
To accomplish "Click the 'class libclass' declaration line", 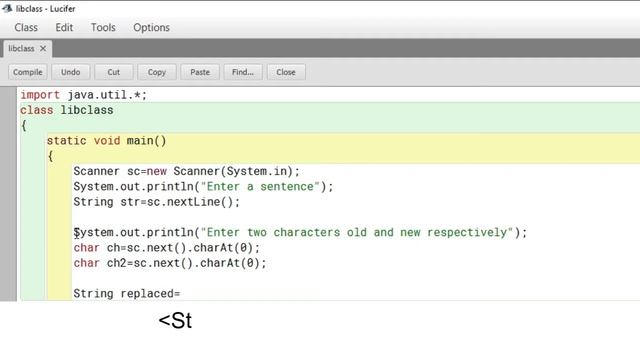I will (67, 110).
